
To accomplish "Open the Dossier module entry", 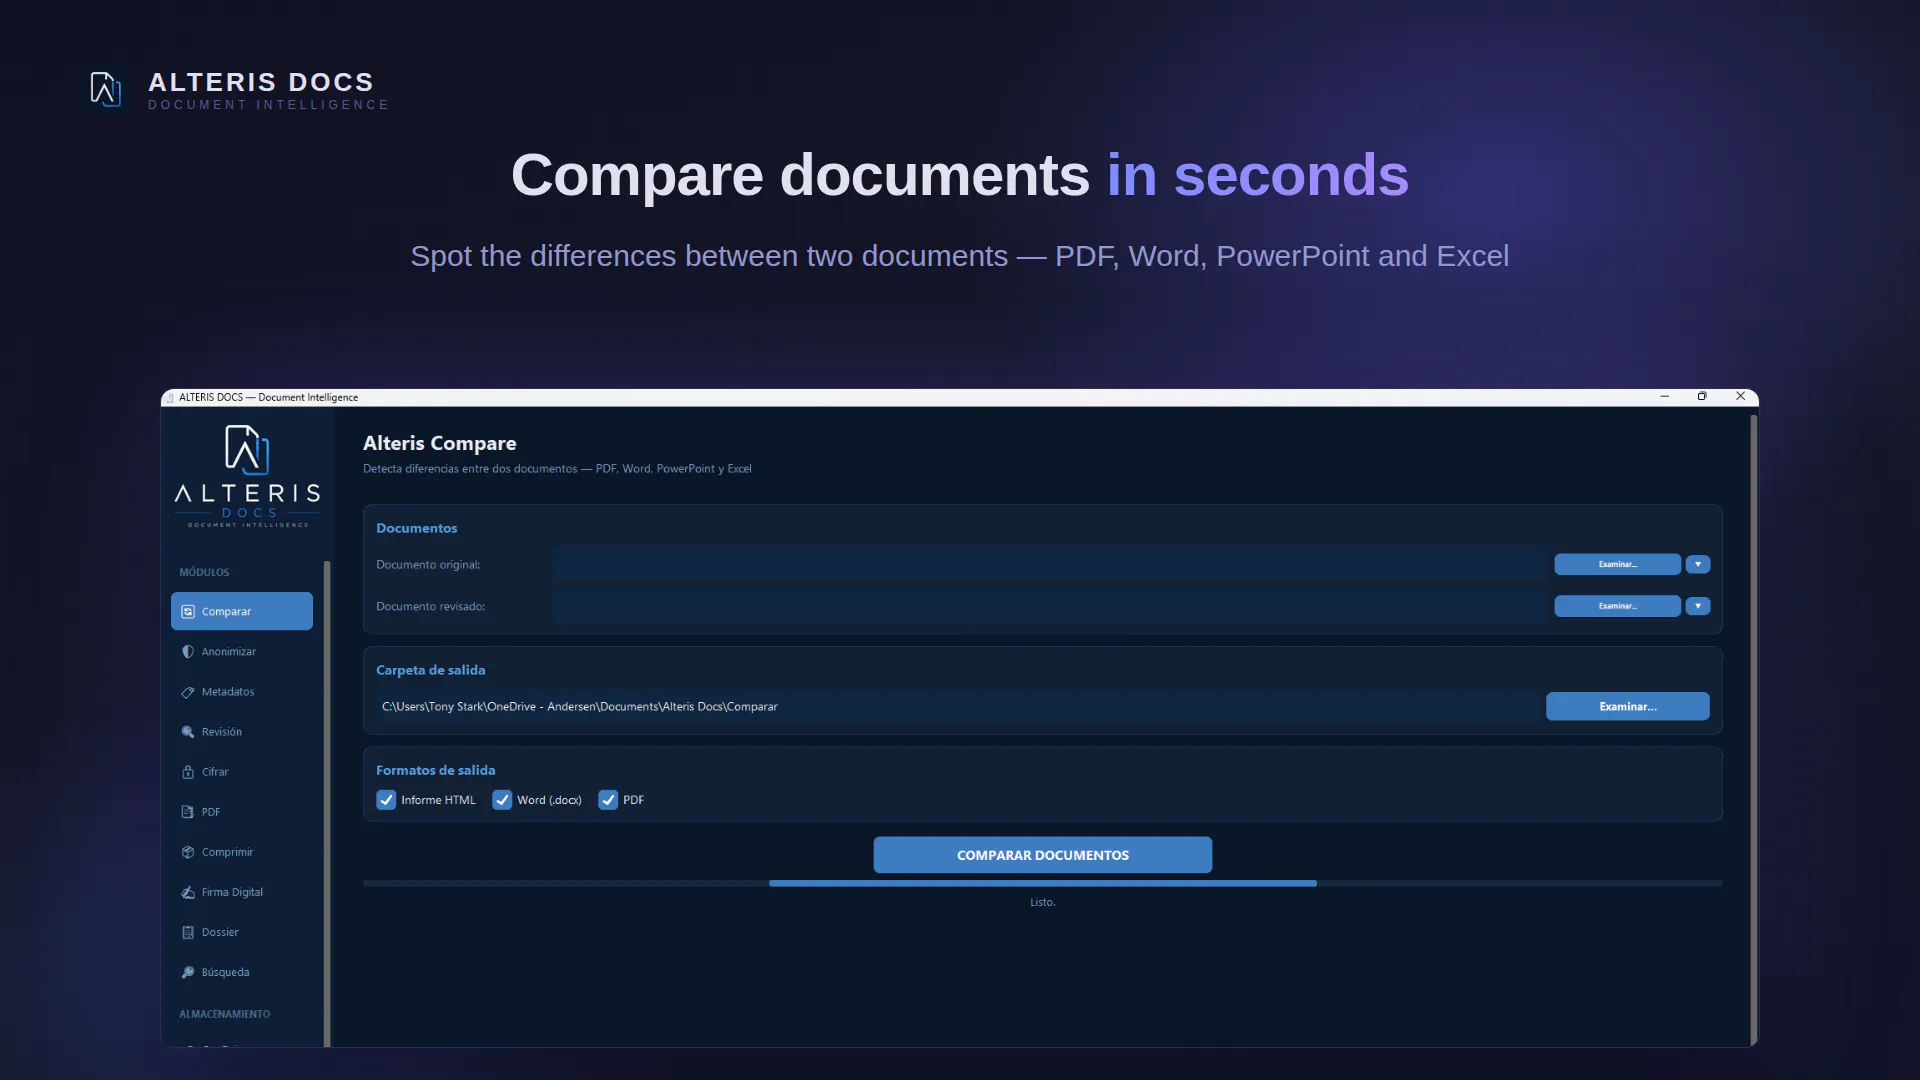I will [x=242, y=932].
